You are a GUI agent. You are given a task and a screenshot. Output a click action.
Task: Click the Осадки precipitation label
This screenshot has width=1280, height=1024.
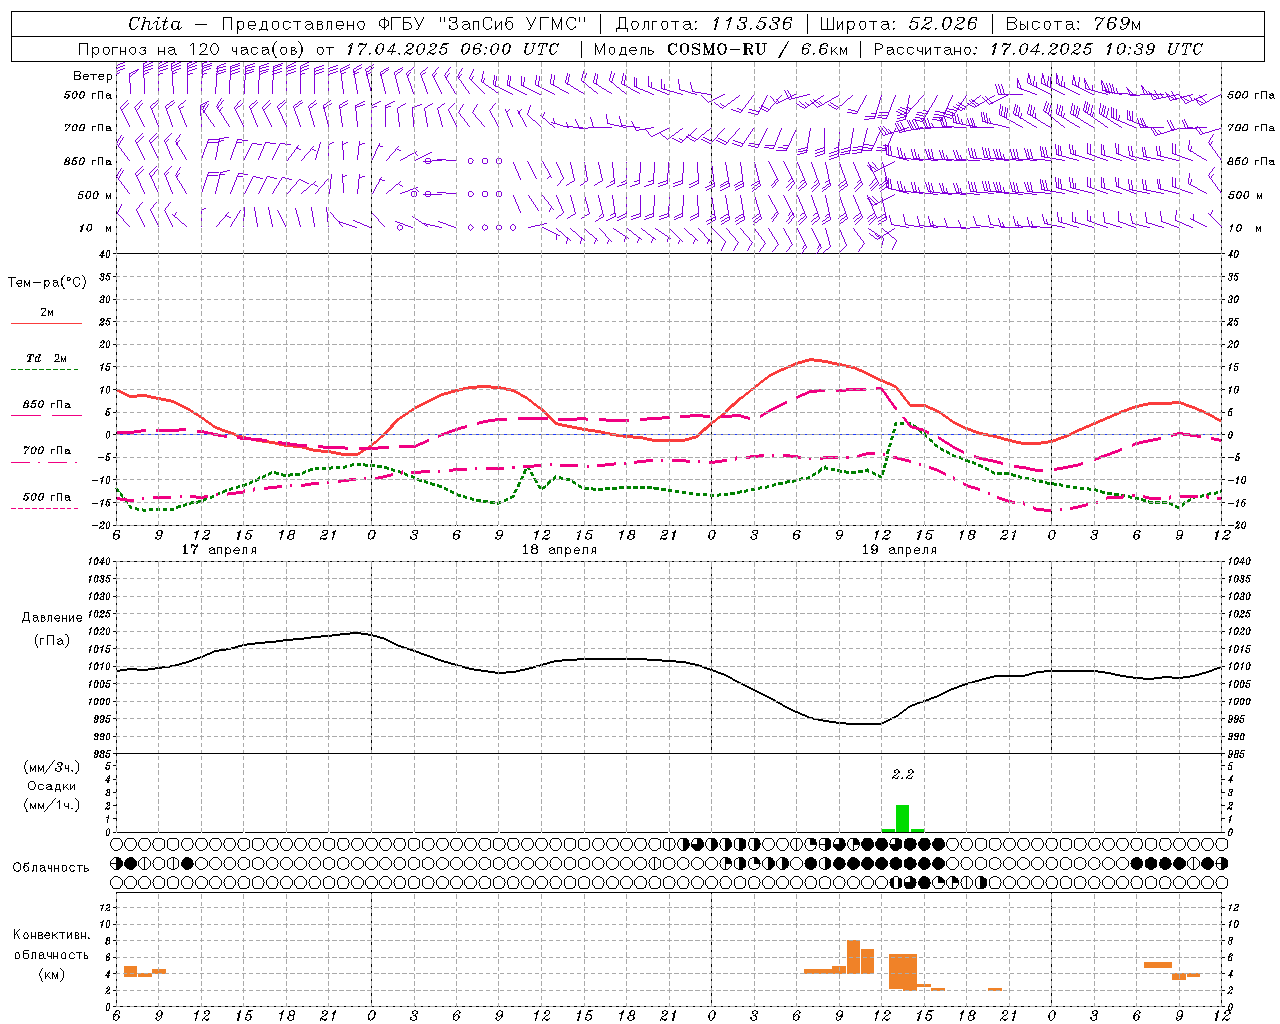(52, 786)
